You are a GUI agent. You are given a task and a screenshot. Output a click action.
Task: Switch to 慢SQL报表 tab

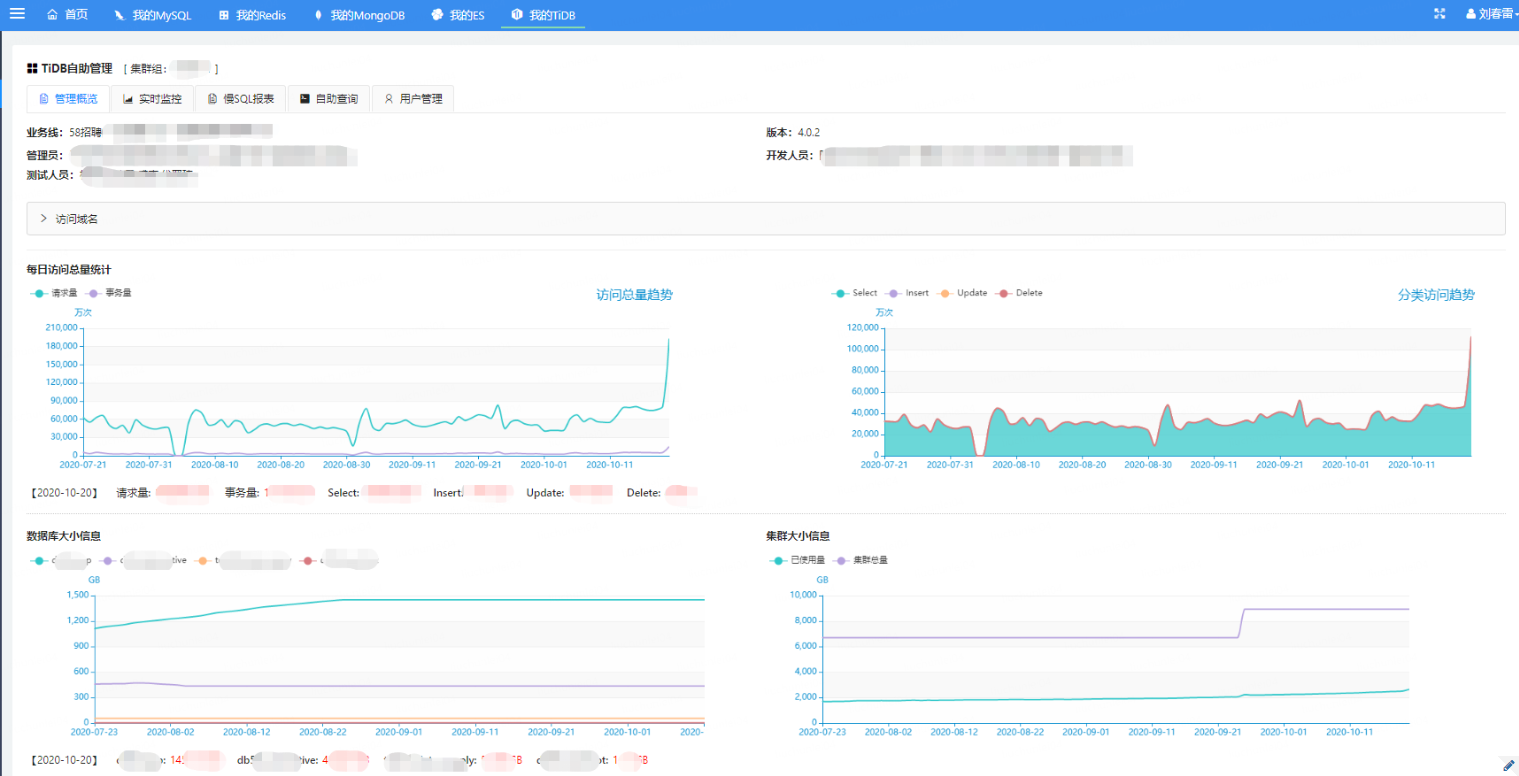[240, 99]
